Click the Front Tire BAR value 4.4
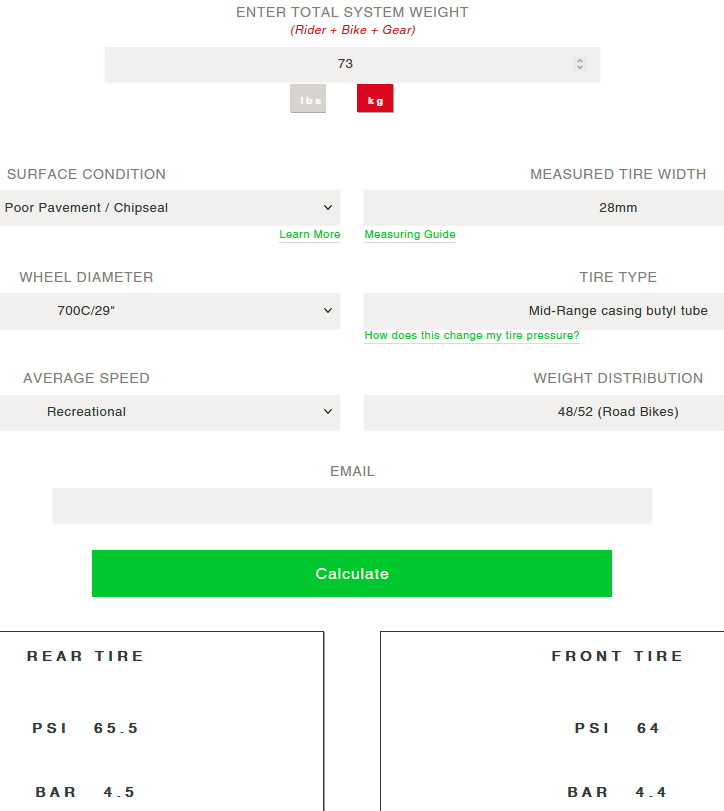The width and height of the screenshot is (724, 811). (x=649, y=792)
